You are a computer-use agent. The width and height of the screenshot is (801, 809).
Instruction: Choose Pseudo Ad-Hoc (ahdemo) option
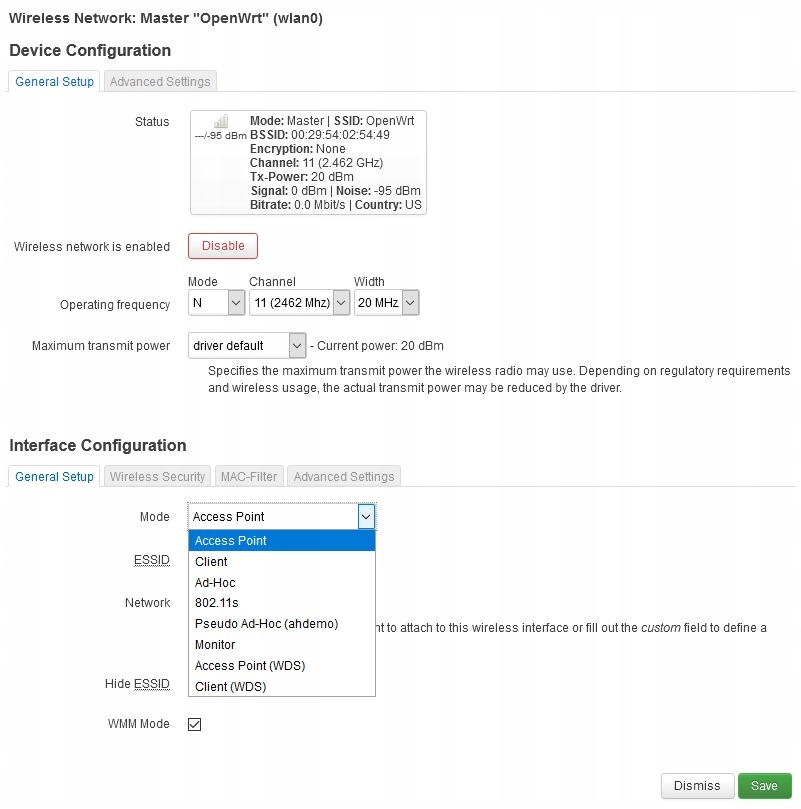(x=266, y=624)
